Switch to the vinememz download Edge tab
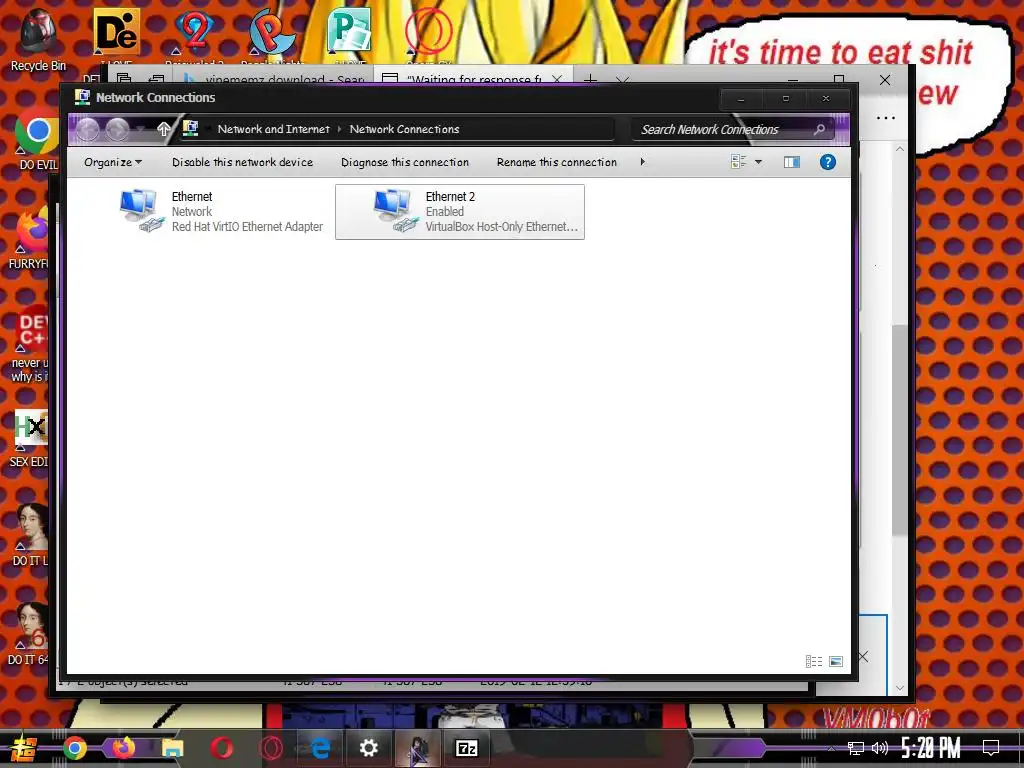Viewport: 1024px width, 768px height. click(274, 78)
